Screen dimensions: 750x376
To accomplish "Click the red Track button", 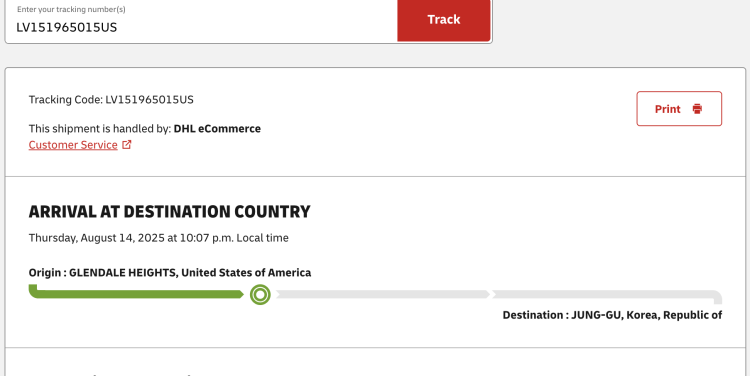I will click(444, 20).
